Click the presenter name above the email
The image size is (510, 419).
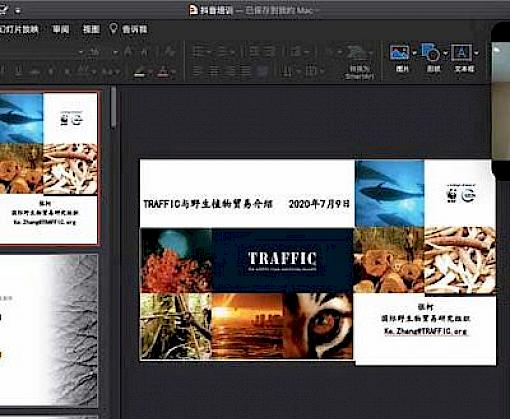click(x=426, y=307)
